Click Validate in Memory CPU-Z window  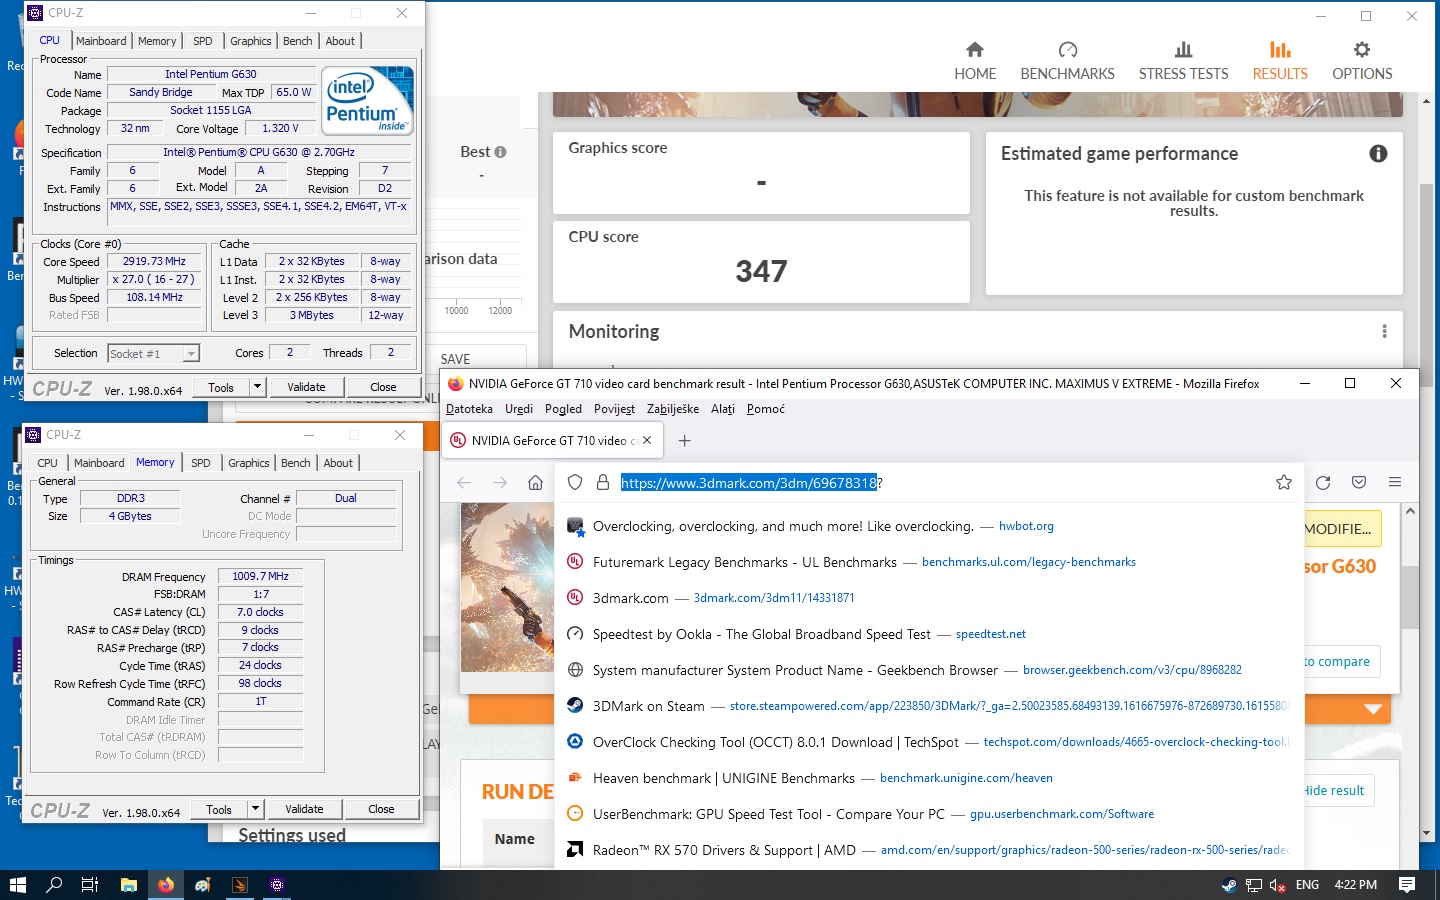point(304,809)
